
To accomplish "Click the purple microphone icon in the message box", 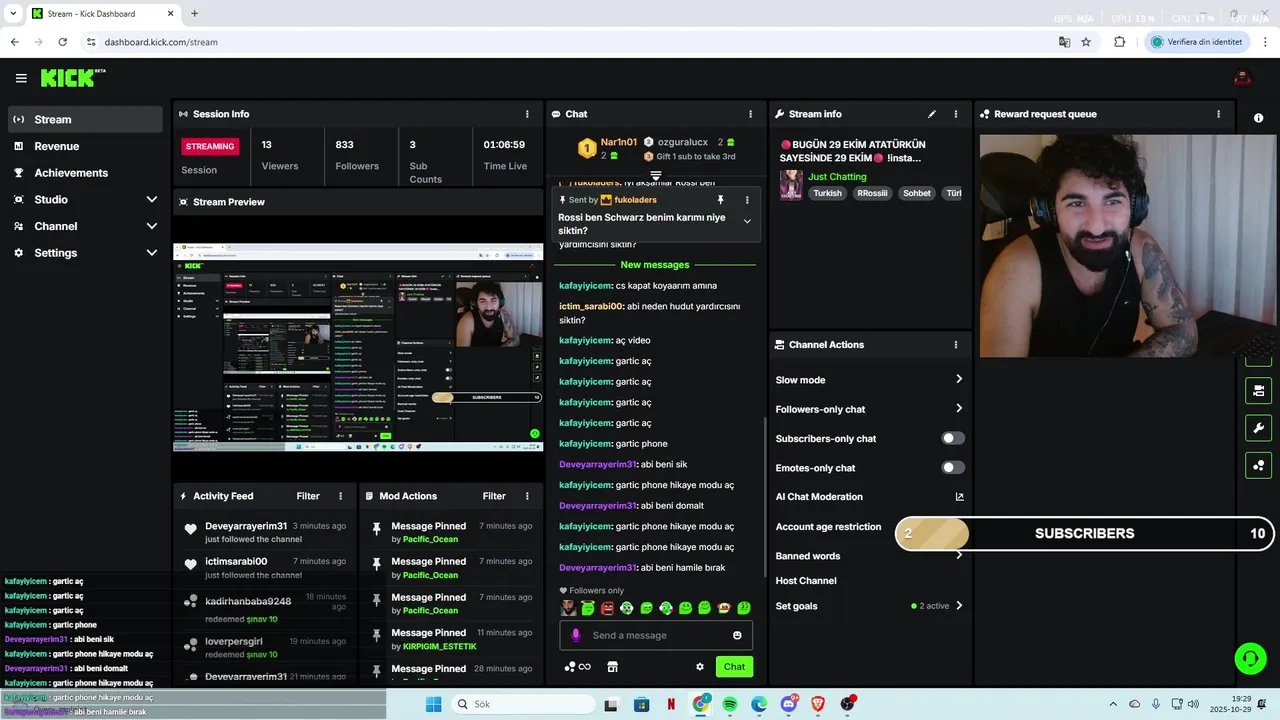I will coord(575,635).
